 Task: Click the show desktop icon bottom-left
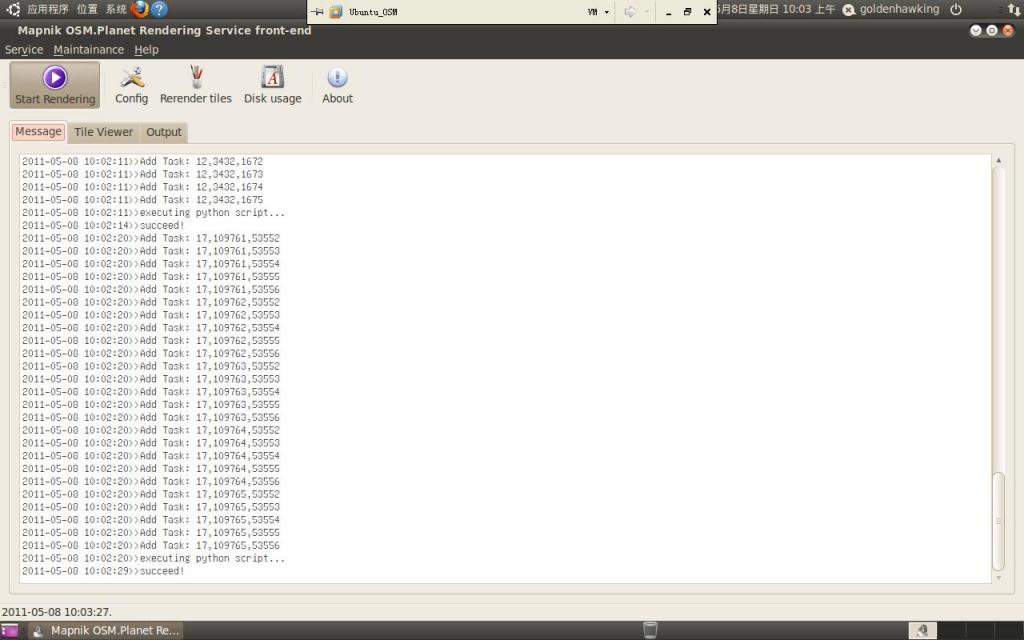(10, 630)
